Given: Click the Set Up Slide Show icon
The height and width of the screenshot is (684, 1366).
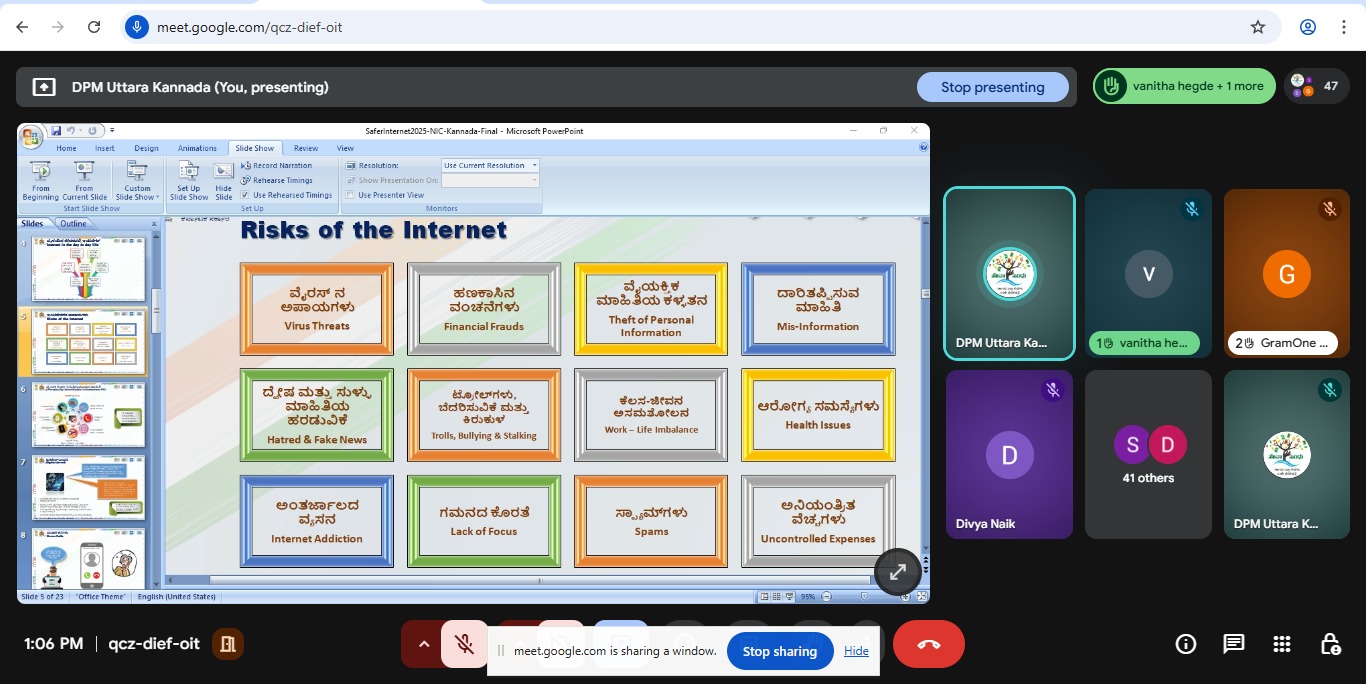Looking at the screenshot, I should tap(188, 180).
